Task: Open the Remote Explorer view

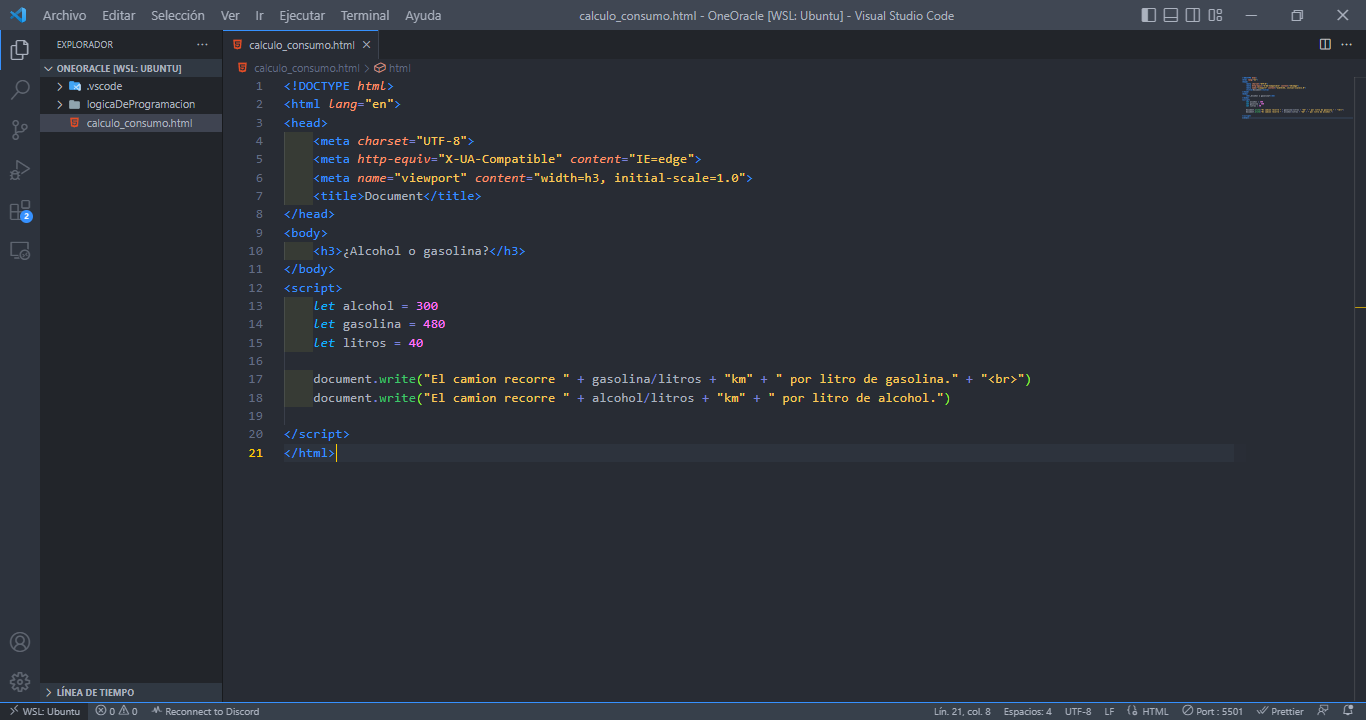Action: [x=19, y=250]
